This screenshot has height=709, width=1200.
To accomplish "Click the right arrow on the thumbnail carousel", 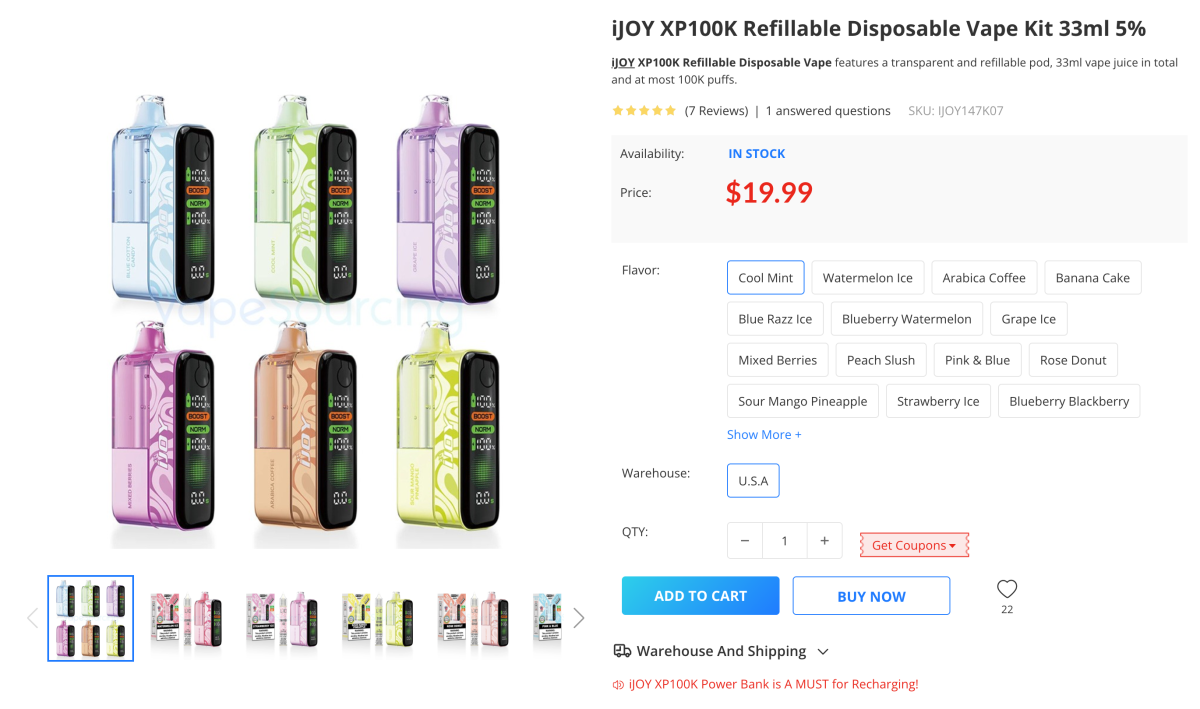I will pos(578,617).
